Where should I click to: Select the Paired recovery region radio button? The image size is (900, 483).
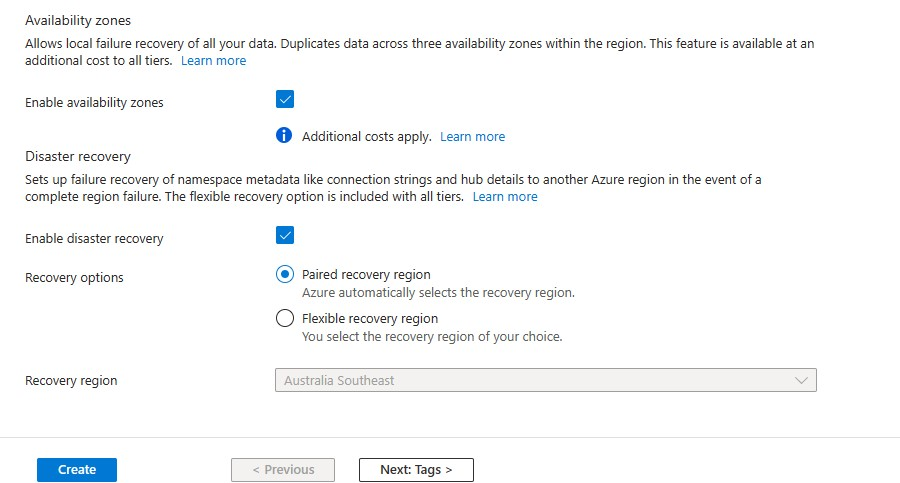[285, 275]
